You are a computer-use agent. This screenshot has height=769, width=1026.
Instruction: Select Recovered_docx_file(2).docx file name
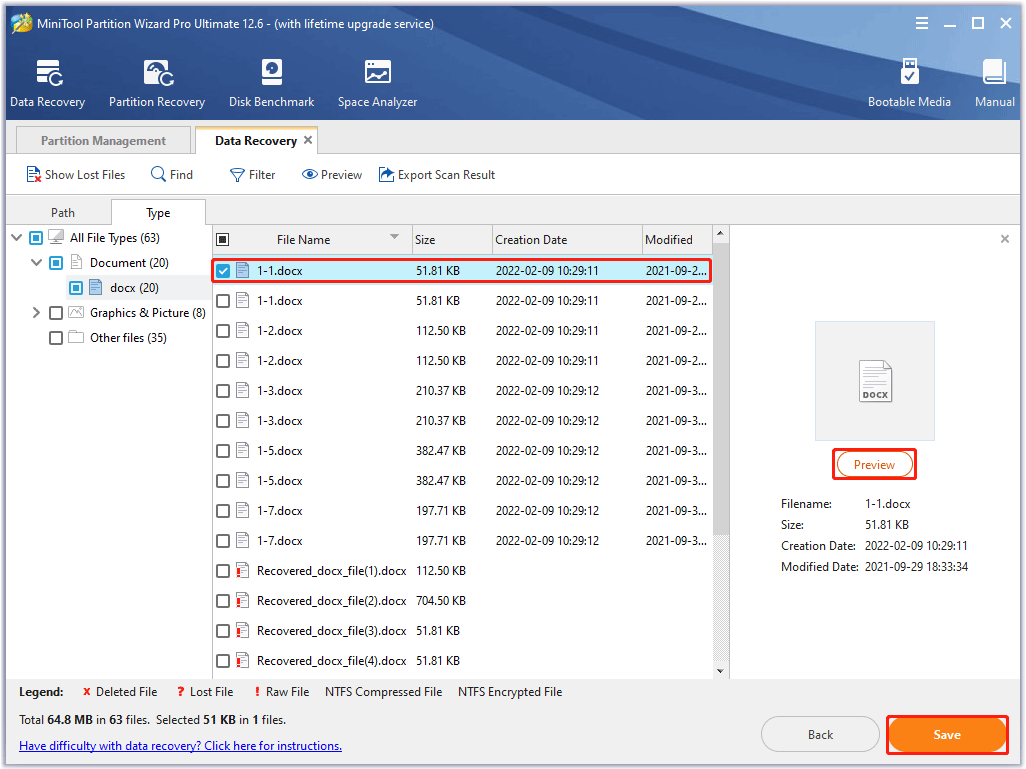tap(332, 601)
